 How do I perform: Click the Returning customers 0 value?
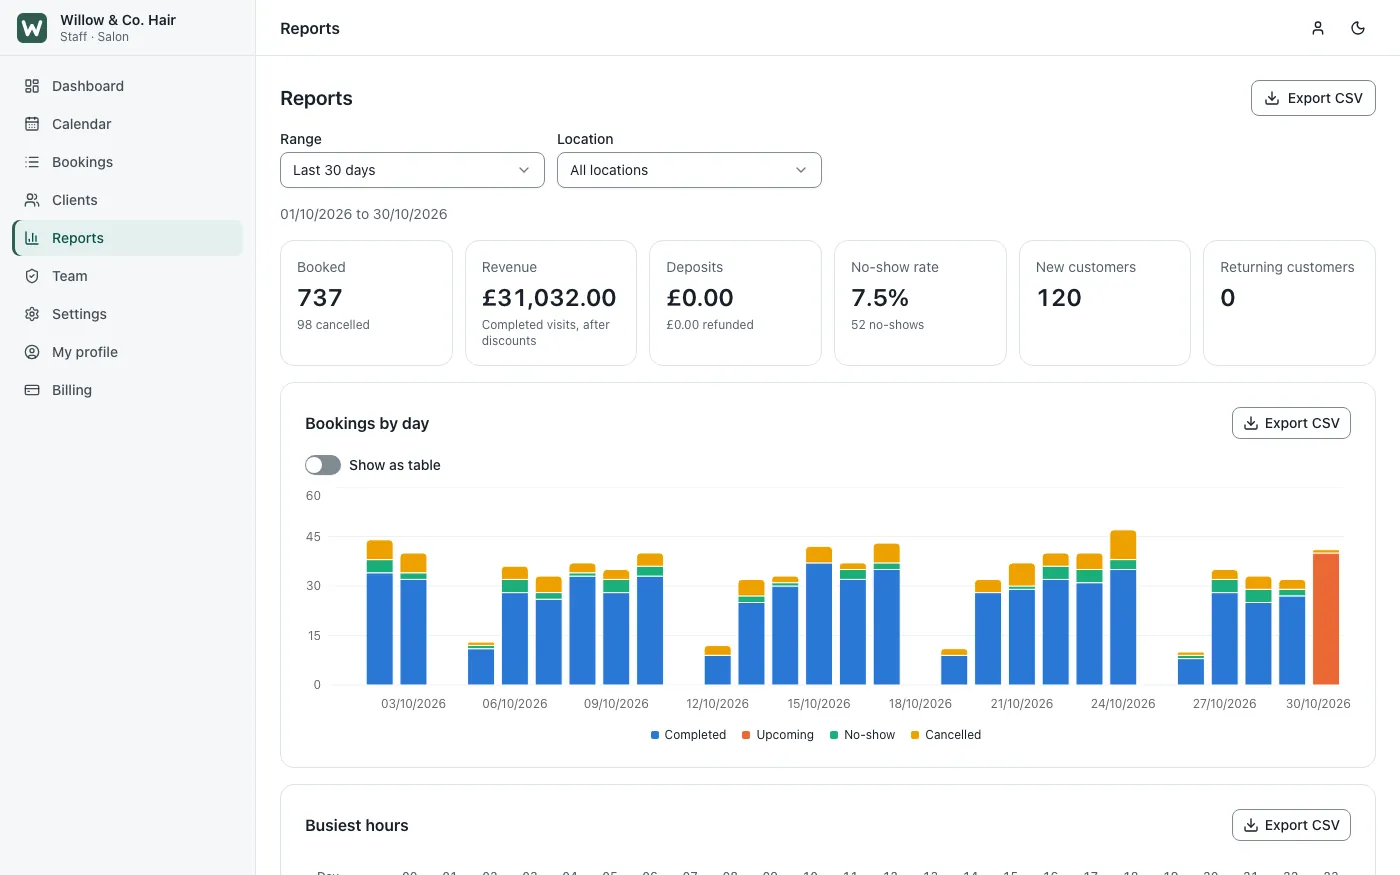click(1228, 298)
